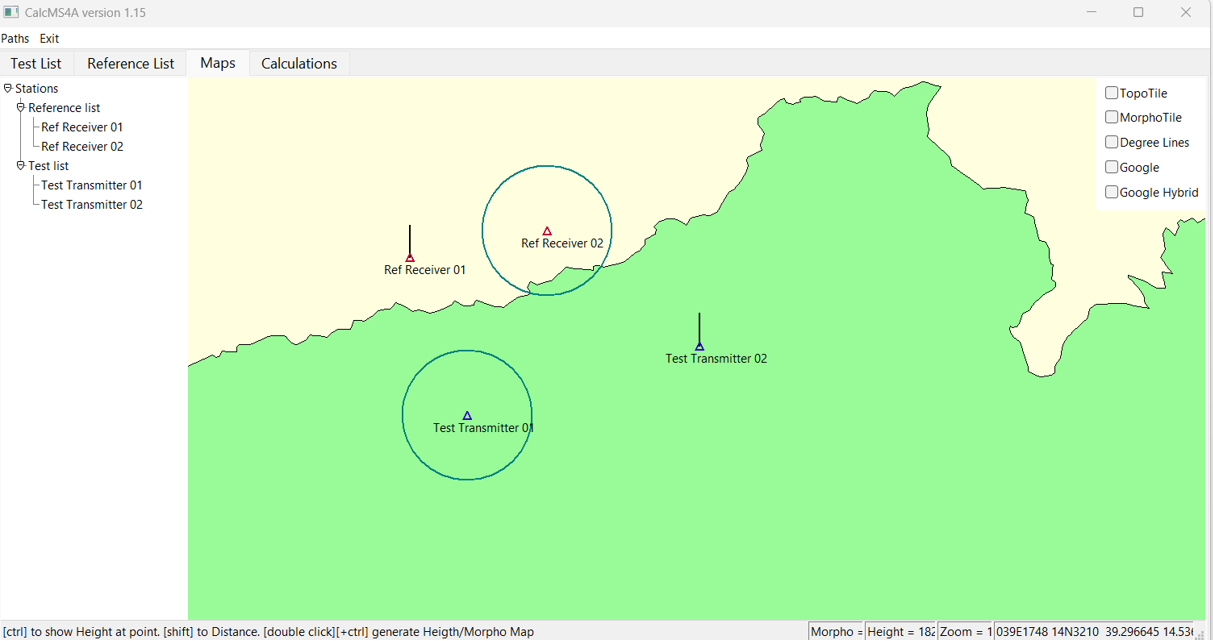Switch to the Calculations tab

coord(299,63)
